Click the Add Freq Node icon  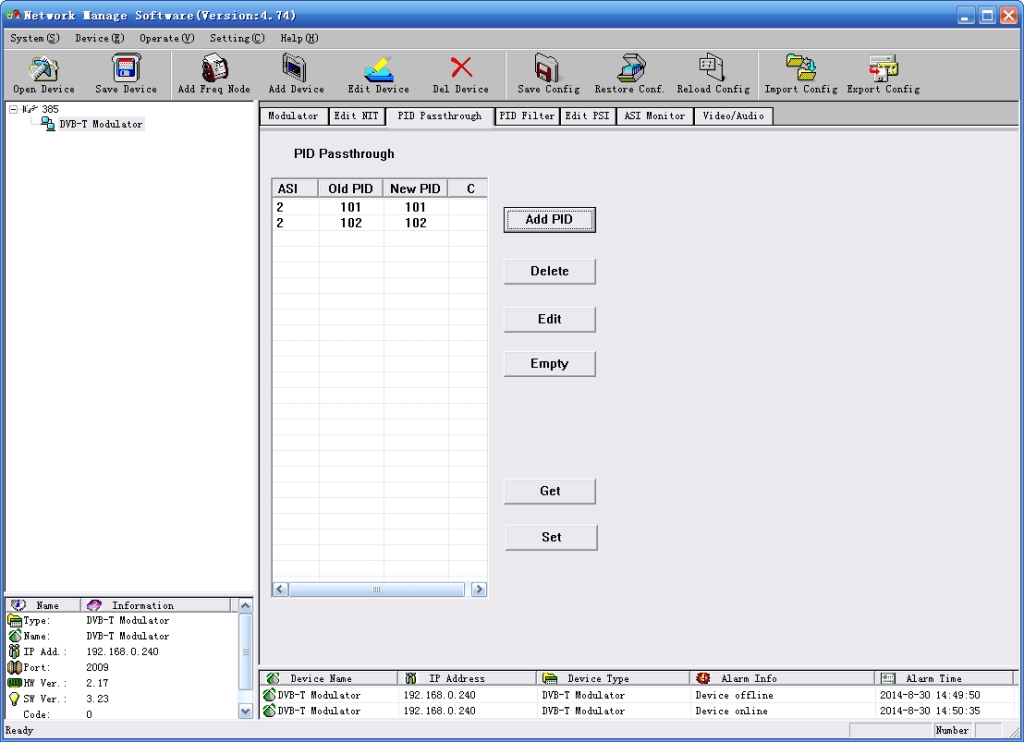(214, 68)
